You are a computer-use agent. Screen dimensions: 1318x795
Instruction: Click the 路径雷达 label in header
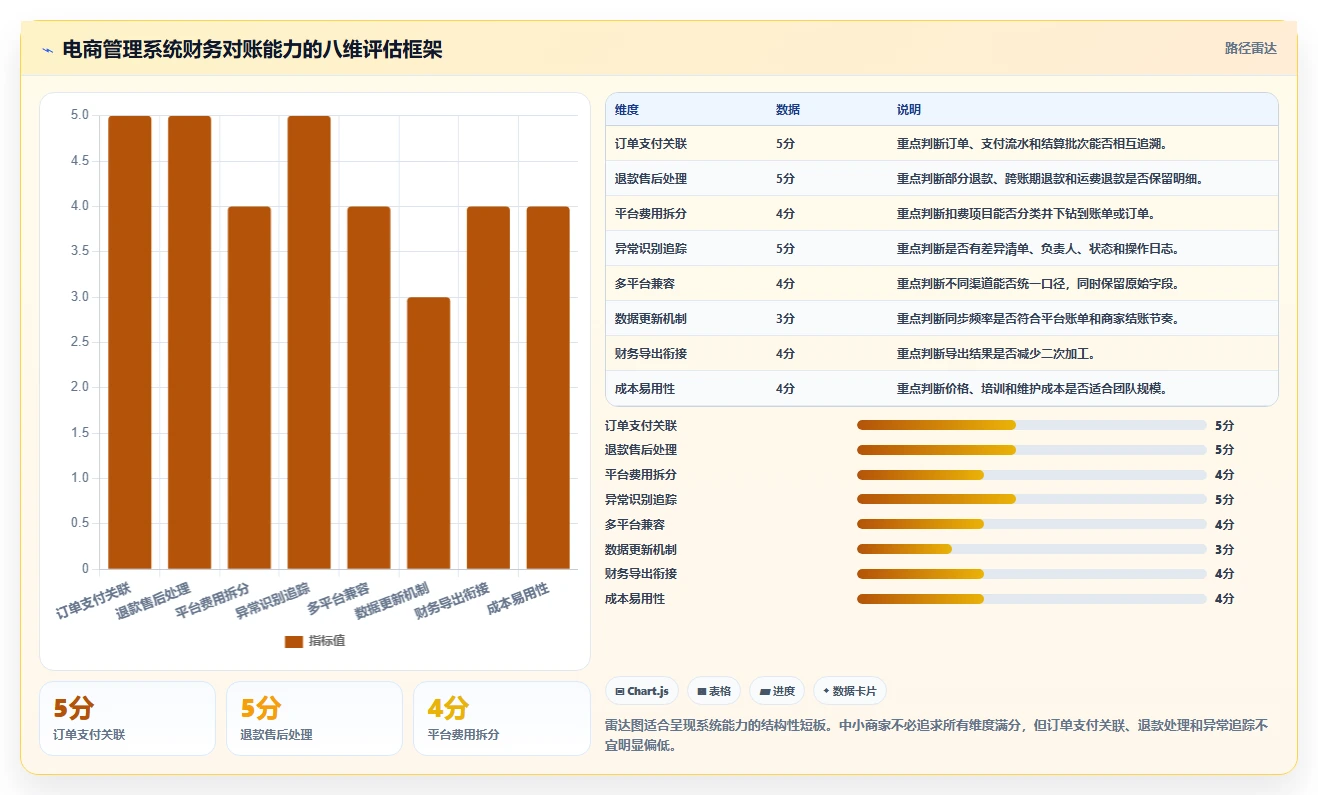[1251, 48]
